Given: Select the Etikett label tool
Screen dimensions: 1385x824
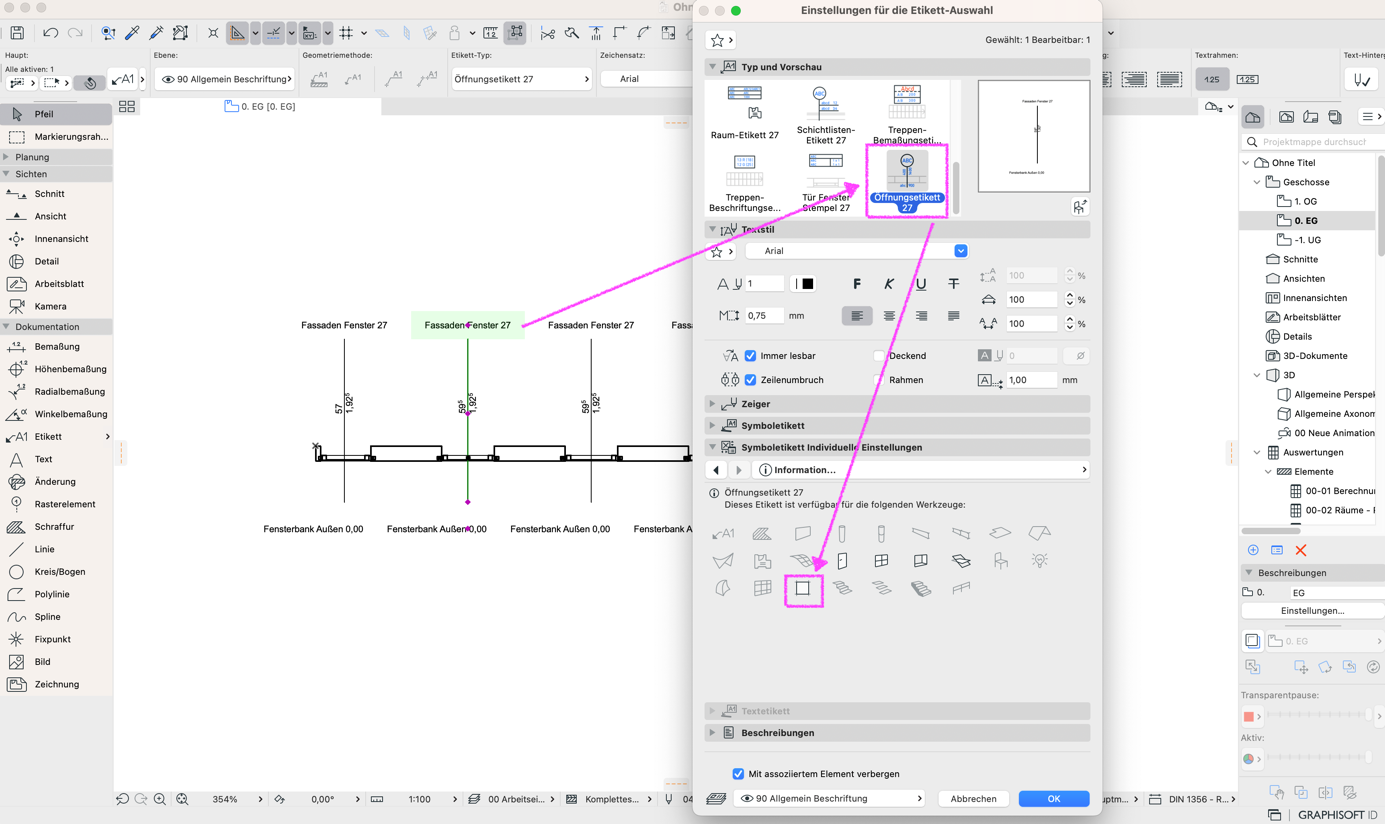Looking at the screenshot, I should point(56,437).
